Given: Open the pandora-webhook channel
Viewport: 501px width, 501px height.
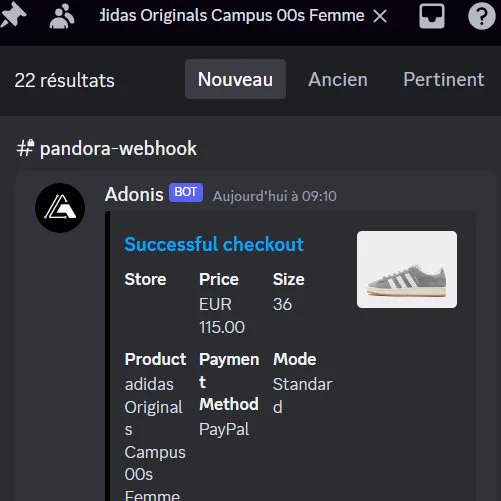Looking at the screenshot, I should coord(118,148).
